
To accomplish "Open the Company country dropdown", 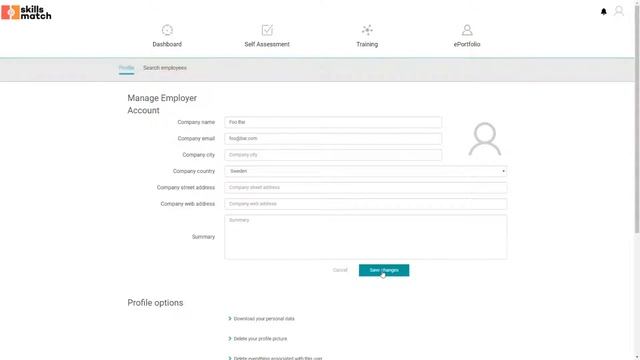I will click(x=366, y=171).
